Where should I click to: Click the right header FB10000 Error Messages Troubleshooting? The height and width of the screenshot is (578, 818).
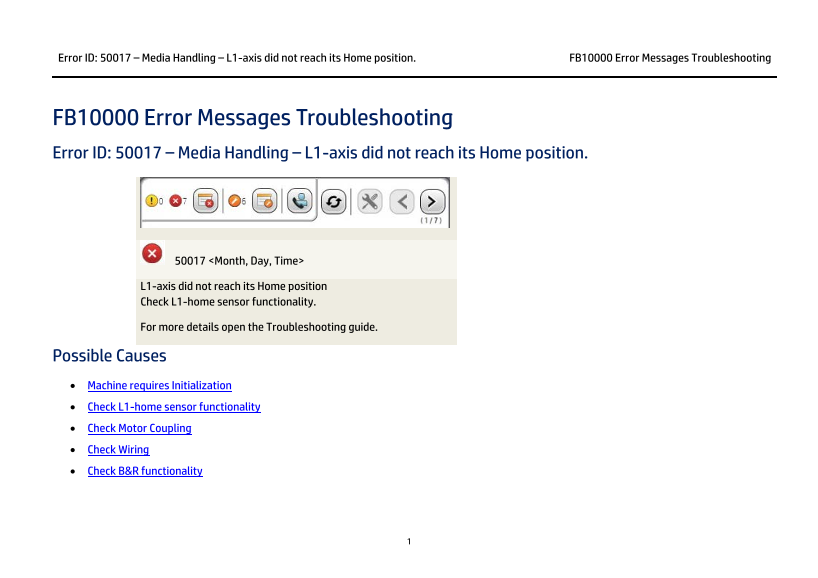tap(670, 58)
